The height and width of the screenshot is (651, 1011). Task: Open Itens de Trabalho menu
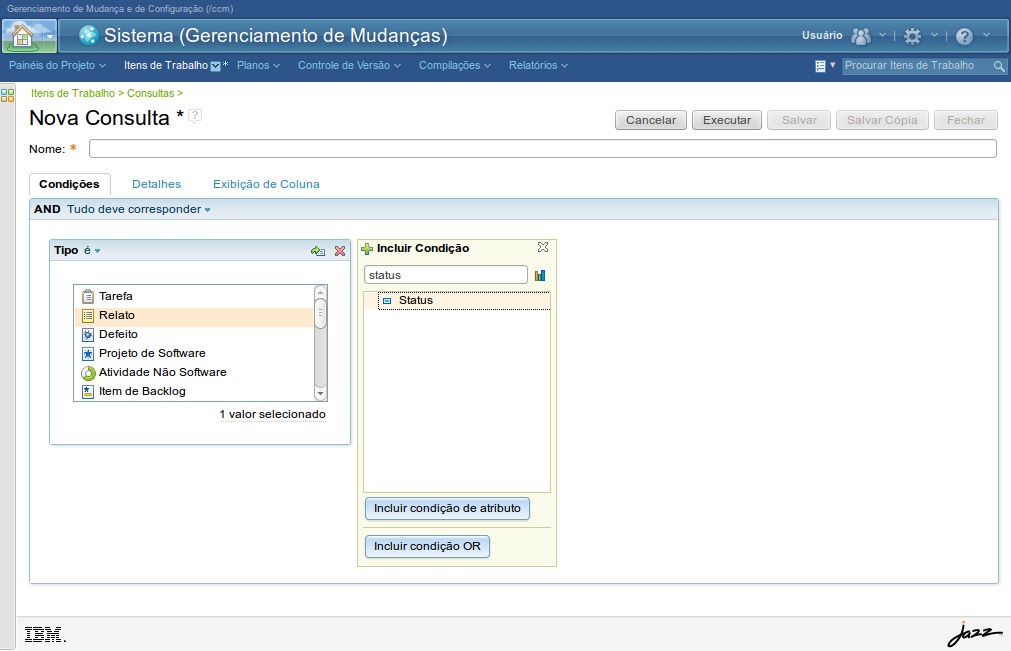point(172,65)
